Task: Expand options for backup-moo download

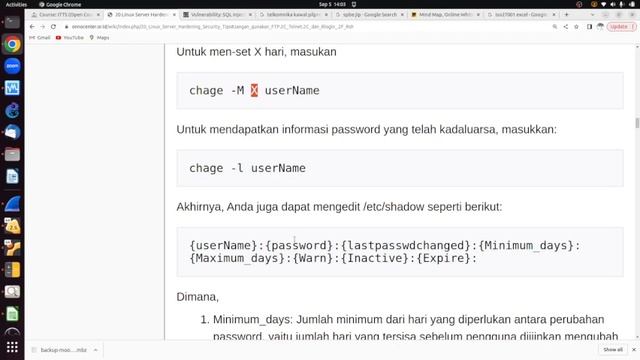Action: coord(95,350)
